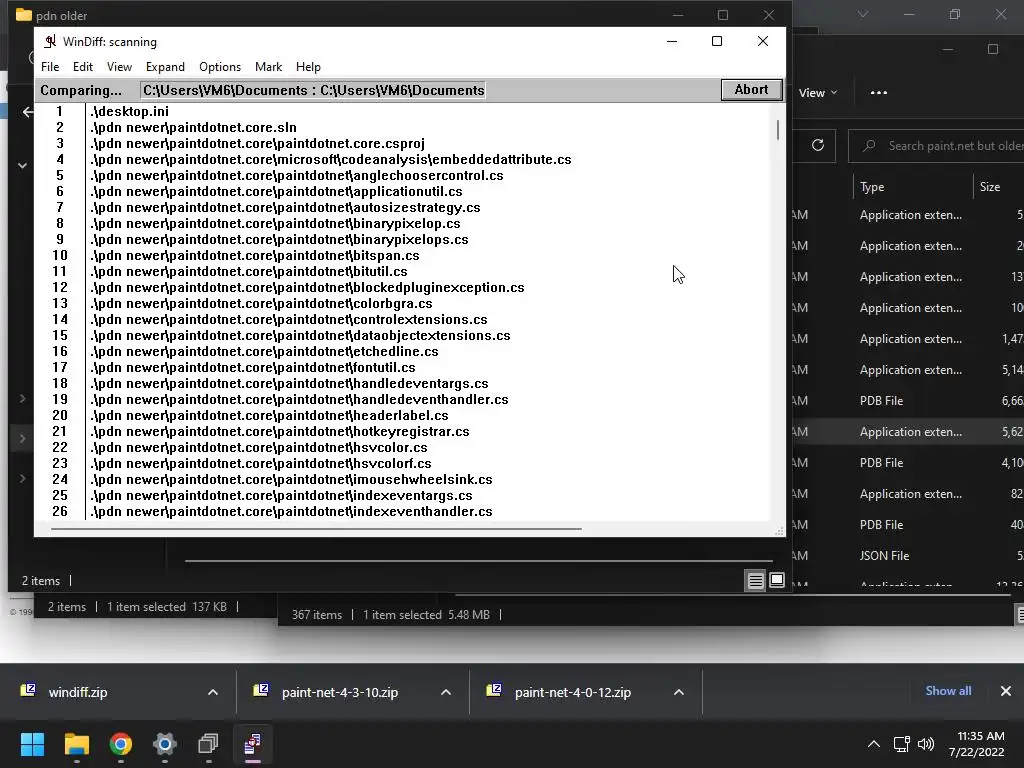The image size is (1024, 768).
Task: Select the autosizestrategy.cs row
Action: 285,207
